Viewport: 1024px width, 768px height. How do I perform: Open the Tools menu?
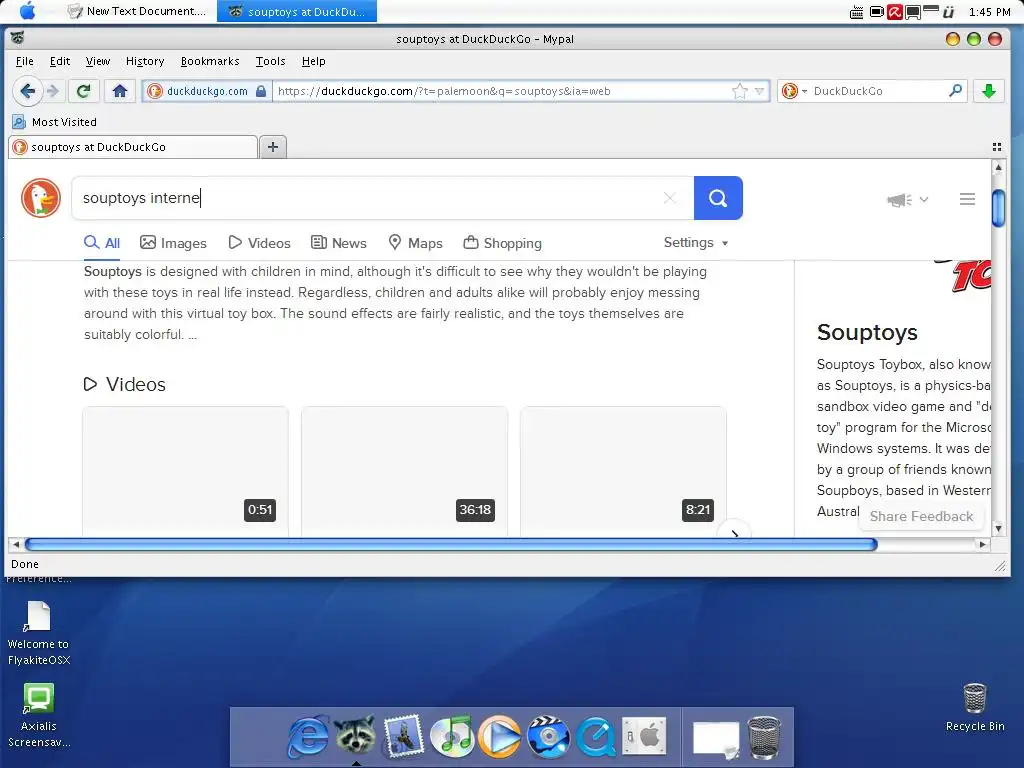click(270, 61)
